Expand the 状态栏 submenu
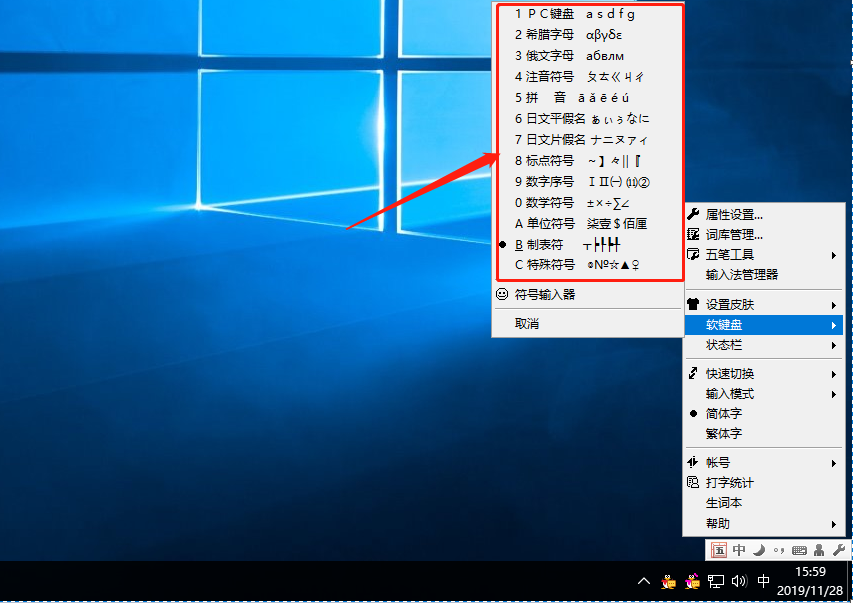This screenshot has height=603, width=853. click(x=724, y=344)
